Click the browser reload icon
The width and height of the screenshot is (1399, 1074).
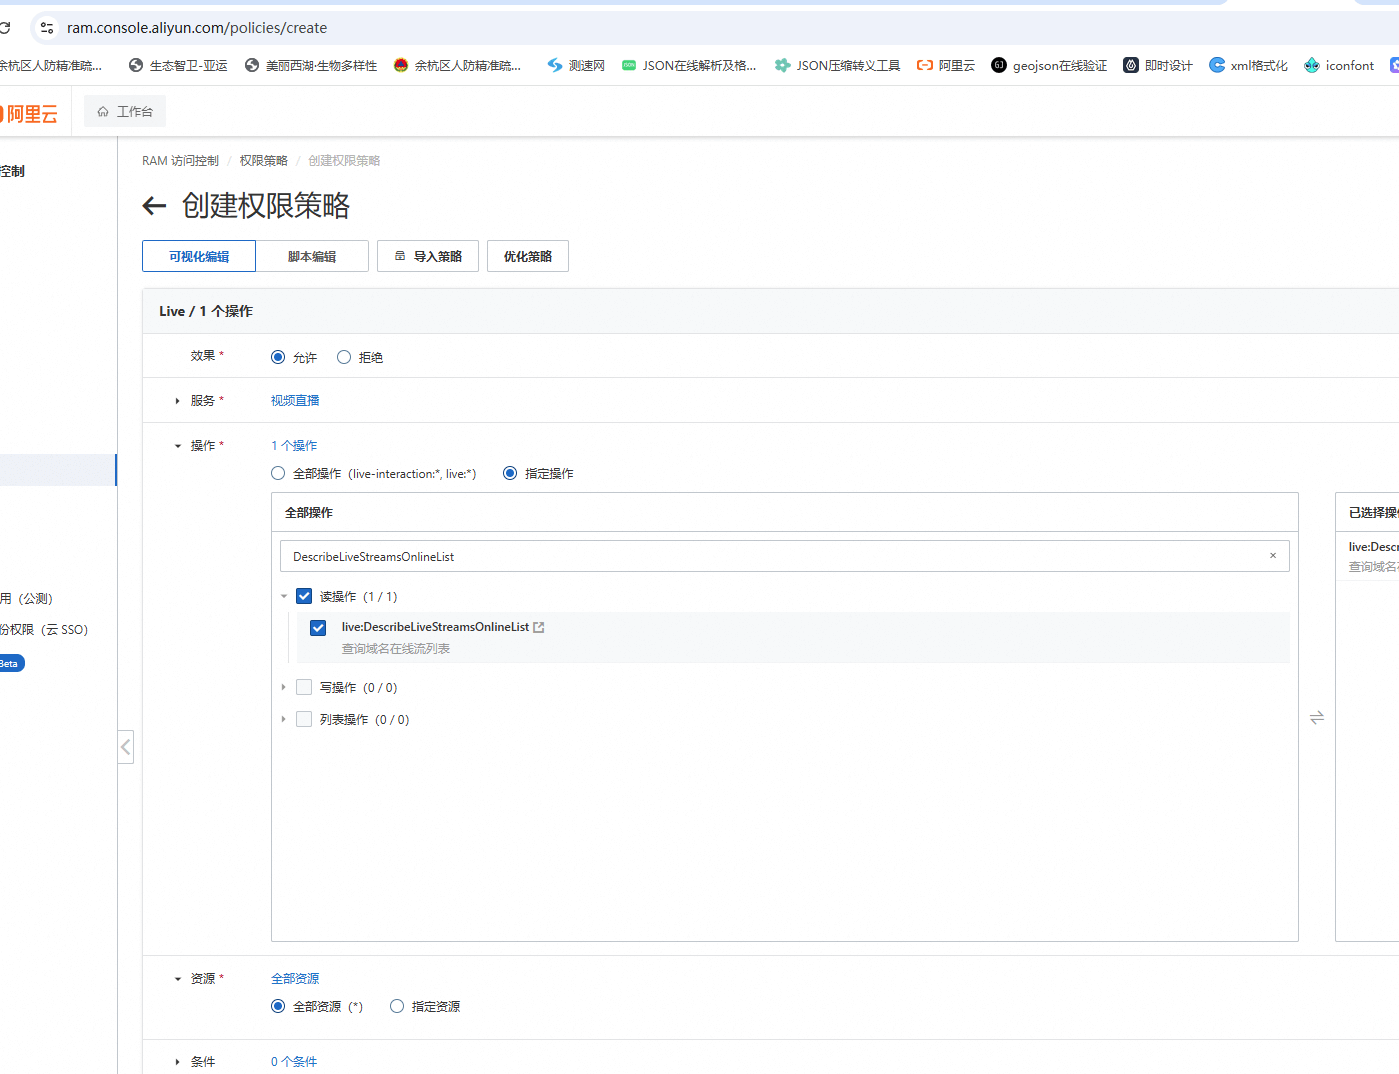[5, 28]
